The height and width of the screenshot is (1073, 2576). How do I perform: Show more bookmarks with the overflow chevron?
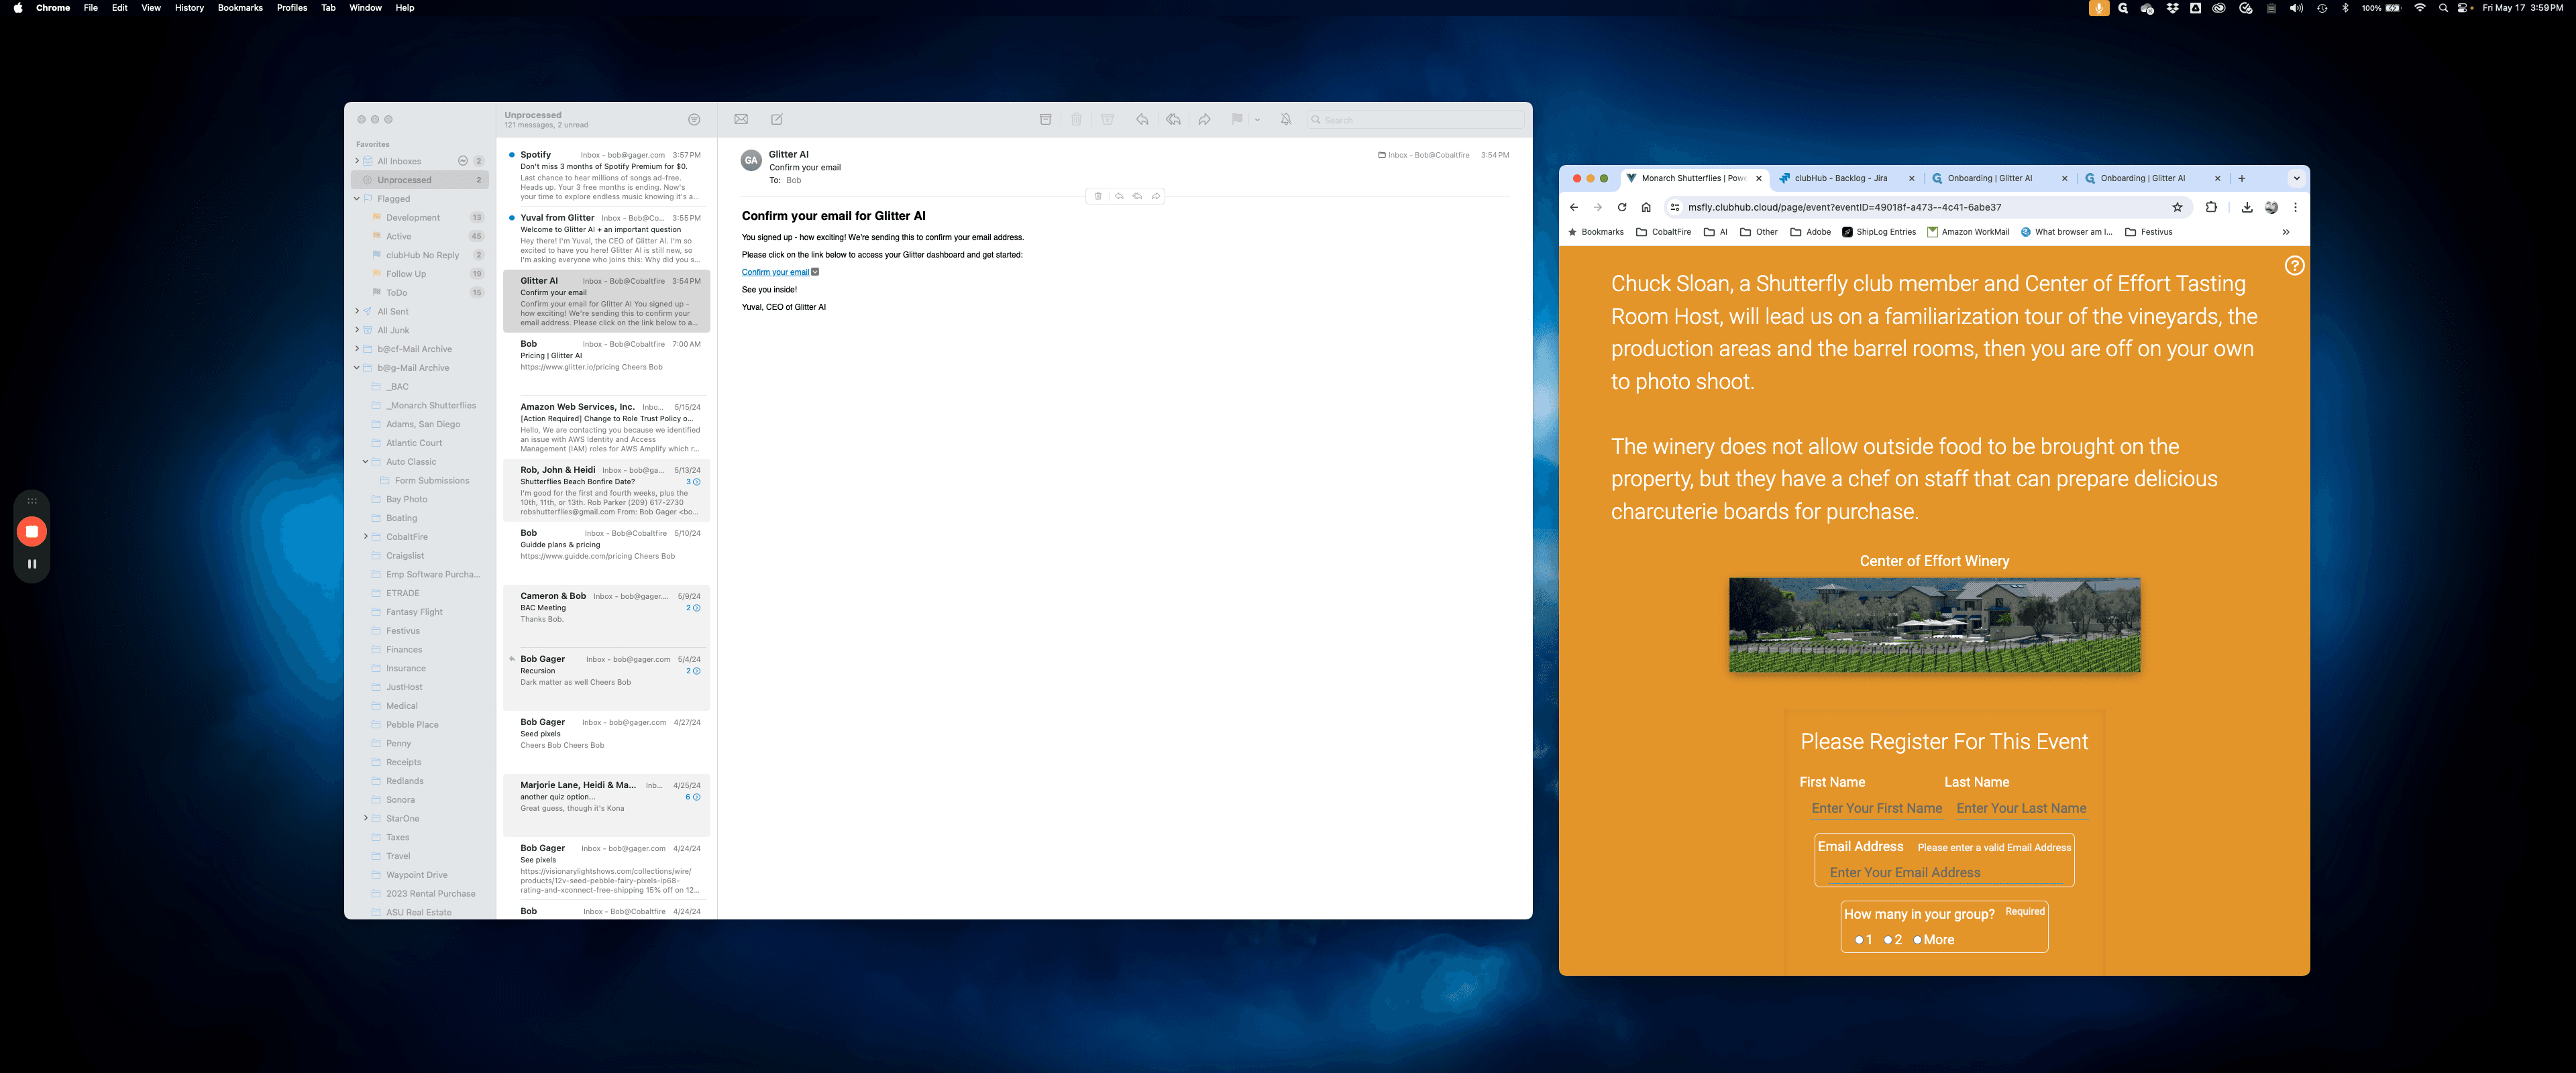(x=2286, y=232)
